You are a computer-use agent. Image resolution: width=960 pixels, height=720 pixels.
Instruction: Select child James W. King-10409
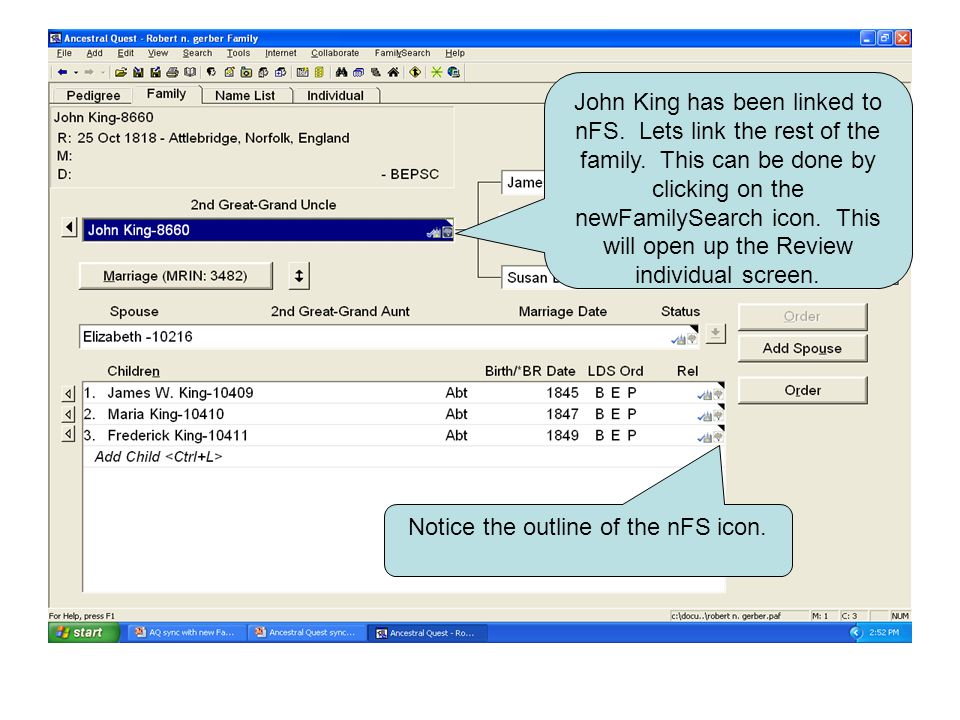click(403, 393)
